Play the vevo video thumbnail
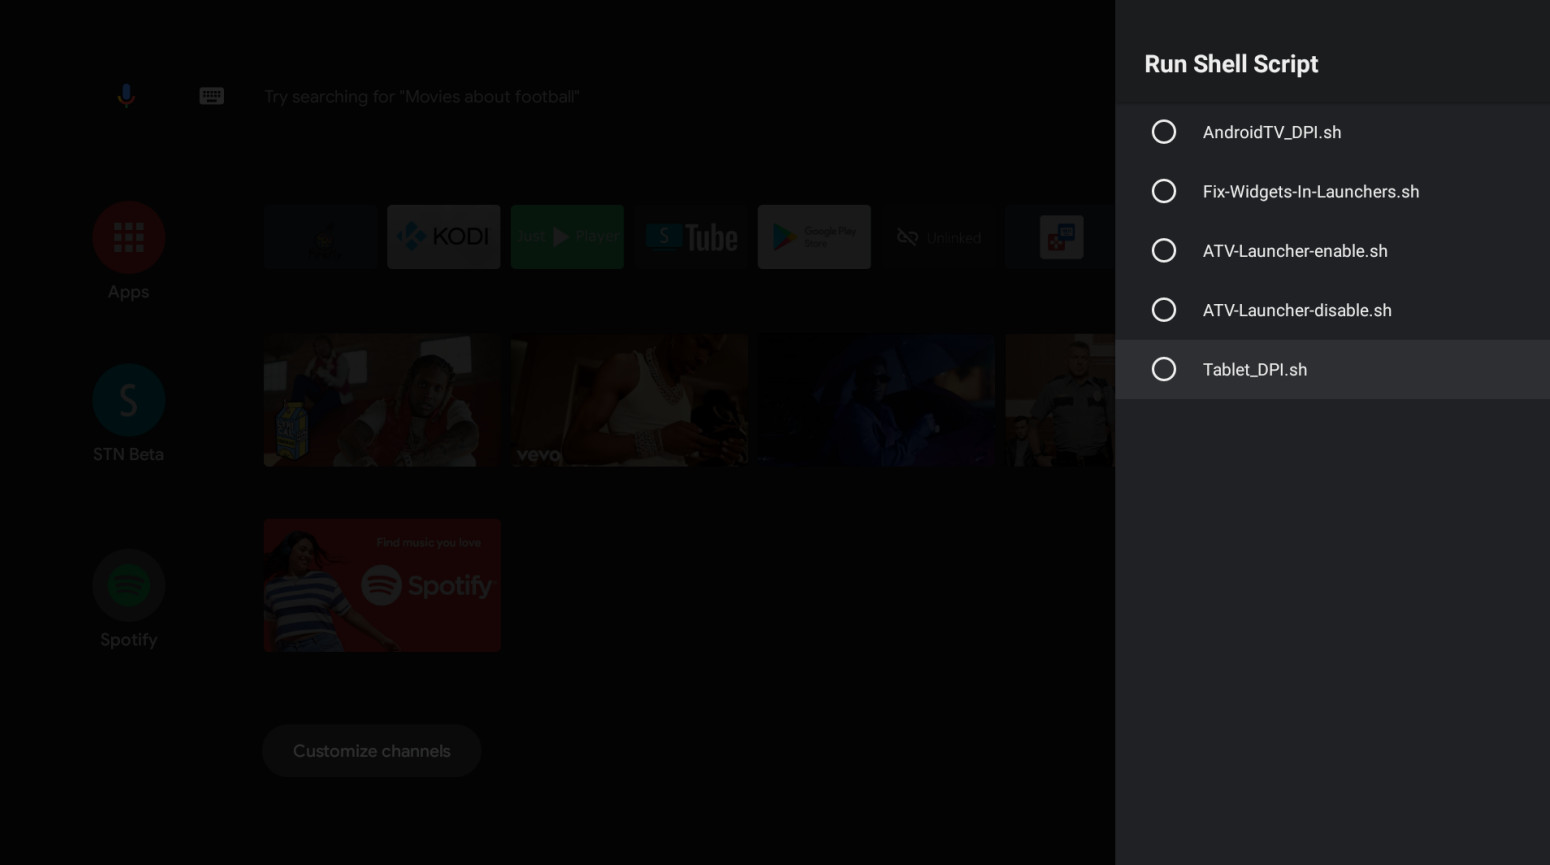 (629, 400)
